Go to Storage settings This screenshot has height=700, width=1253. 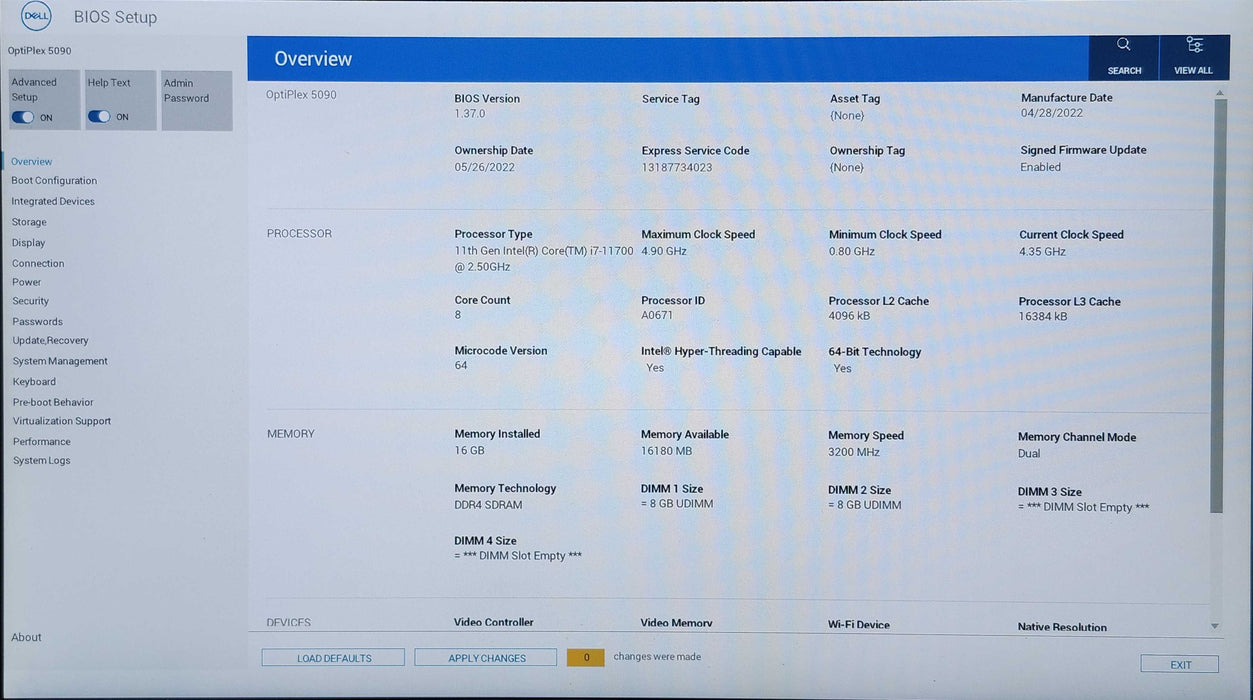[29, 222]
